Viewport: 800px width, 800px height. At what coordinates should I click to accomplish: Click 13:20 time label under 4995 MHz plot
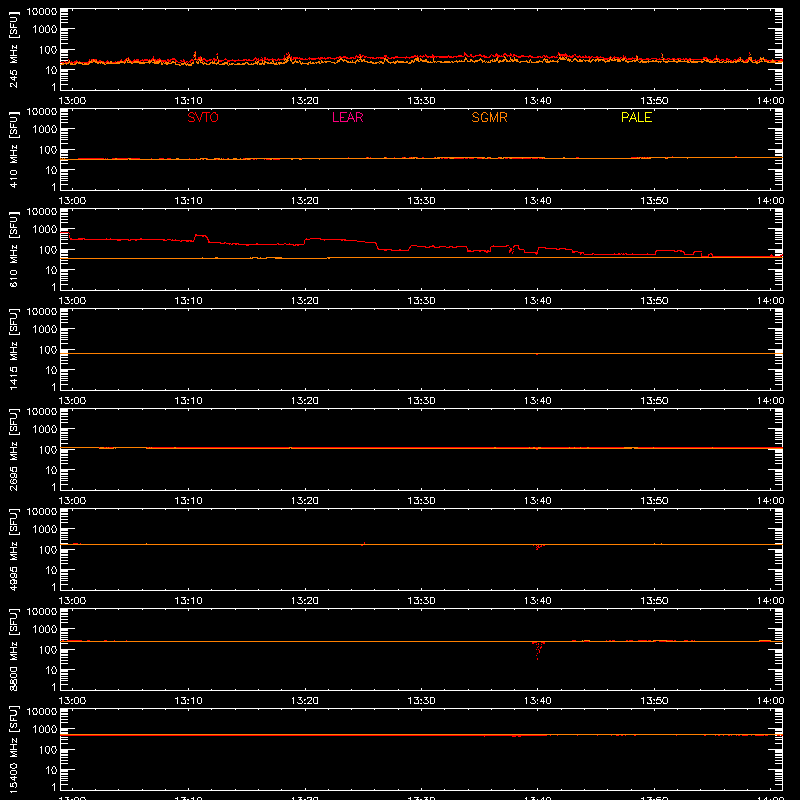(x=305, y=601)
